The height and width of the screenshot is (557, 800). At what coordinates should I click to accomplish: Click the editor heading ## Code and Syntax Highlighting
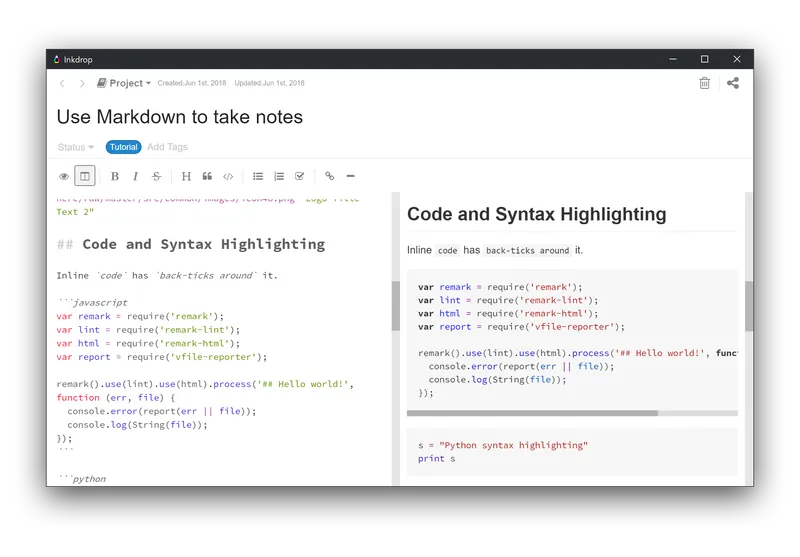[191, 244]
